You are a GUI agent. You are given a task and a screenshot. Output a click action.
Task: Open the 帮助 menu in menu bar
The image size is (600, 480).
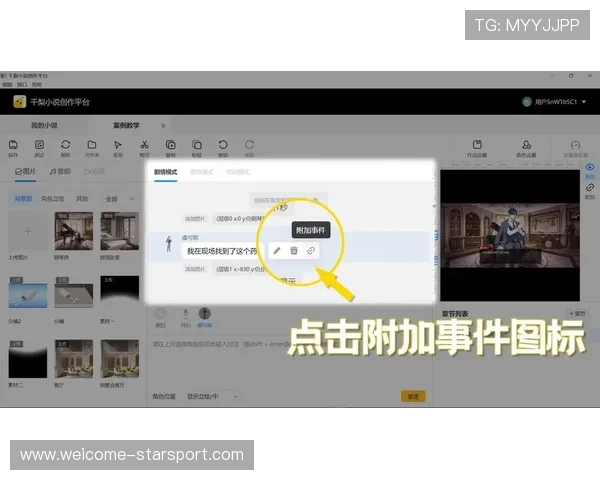[37, 85]
